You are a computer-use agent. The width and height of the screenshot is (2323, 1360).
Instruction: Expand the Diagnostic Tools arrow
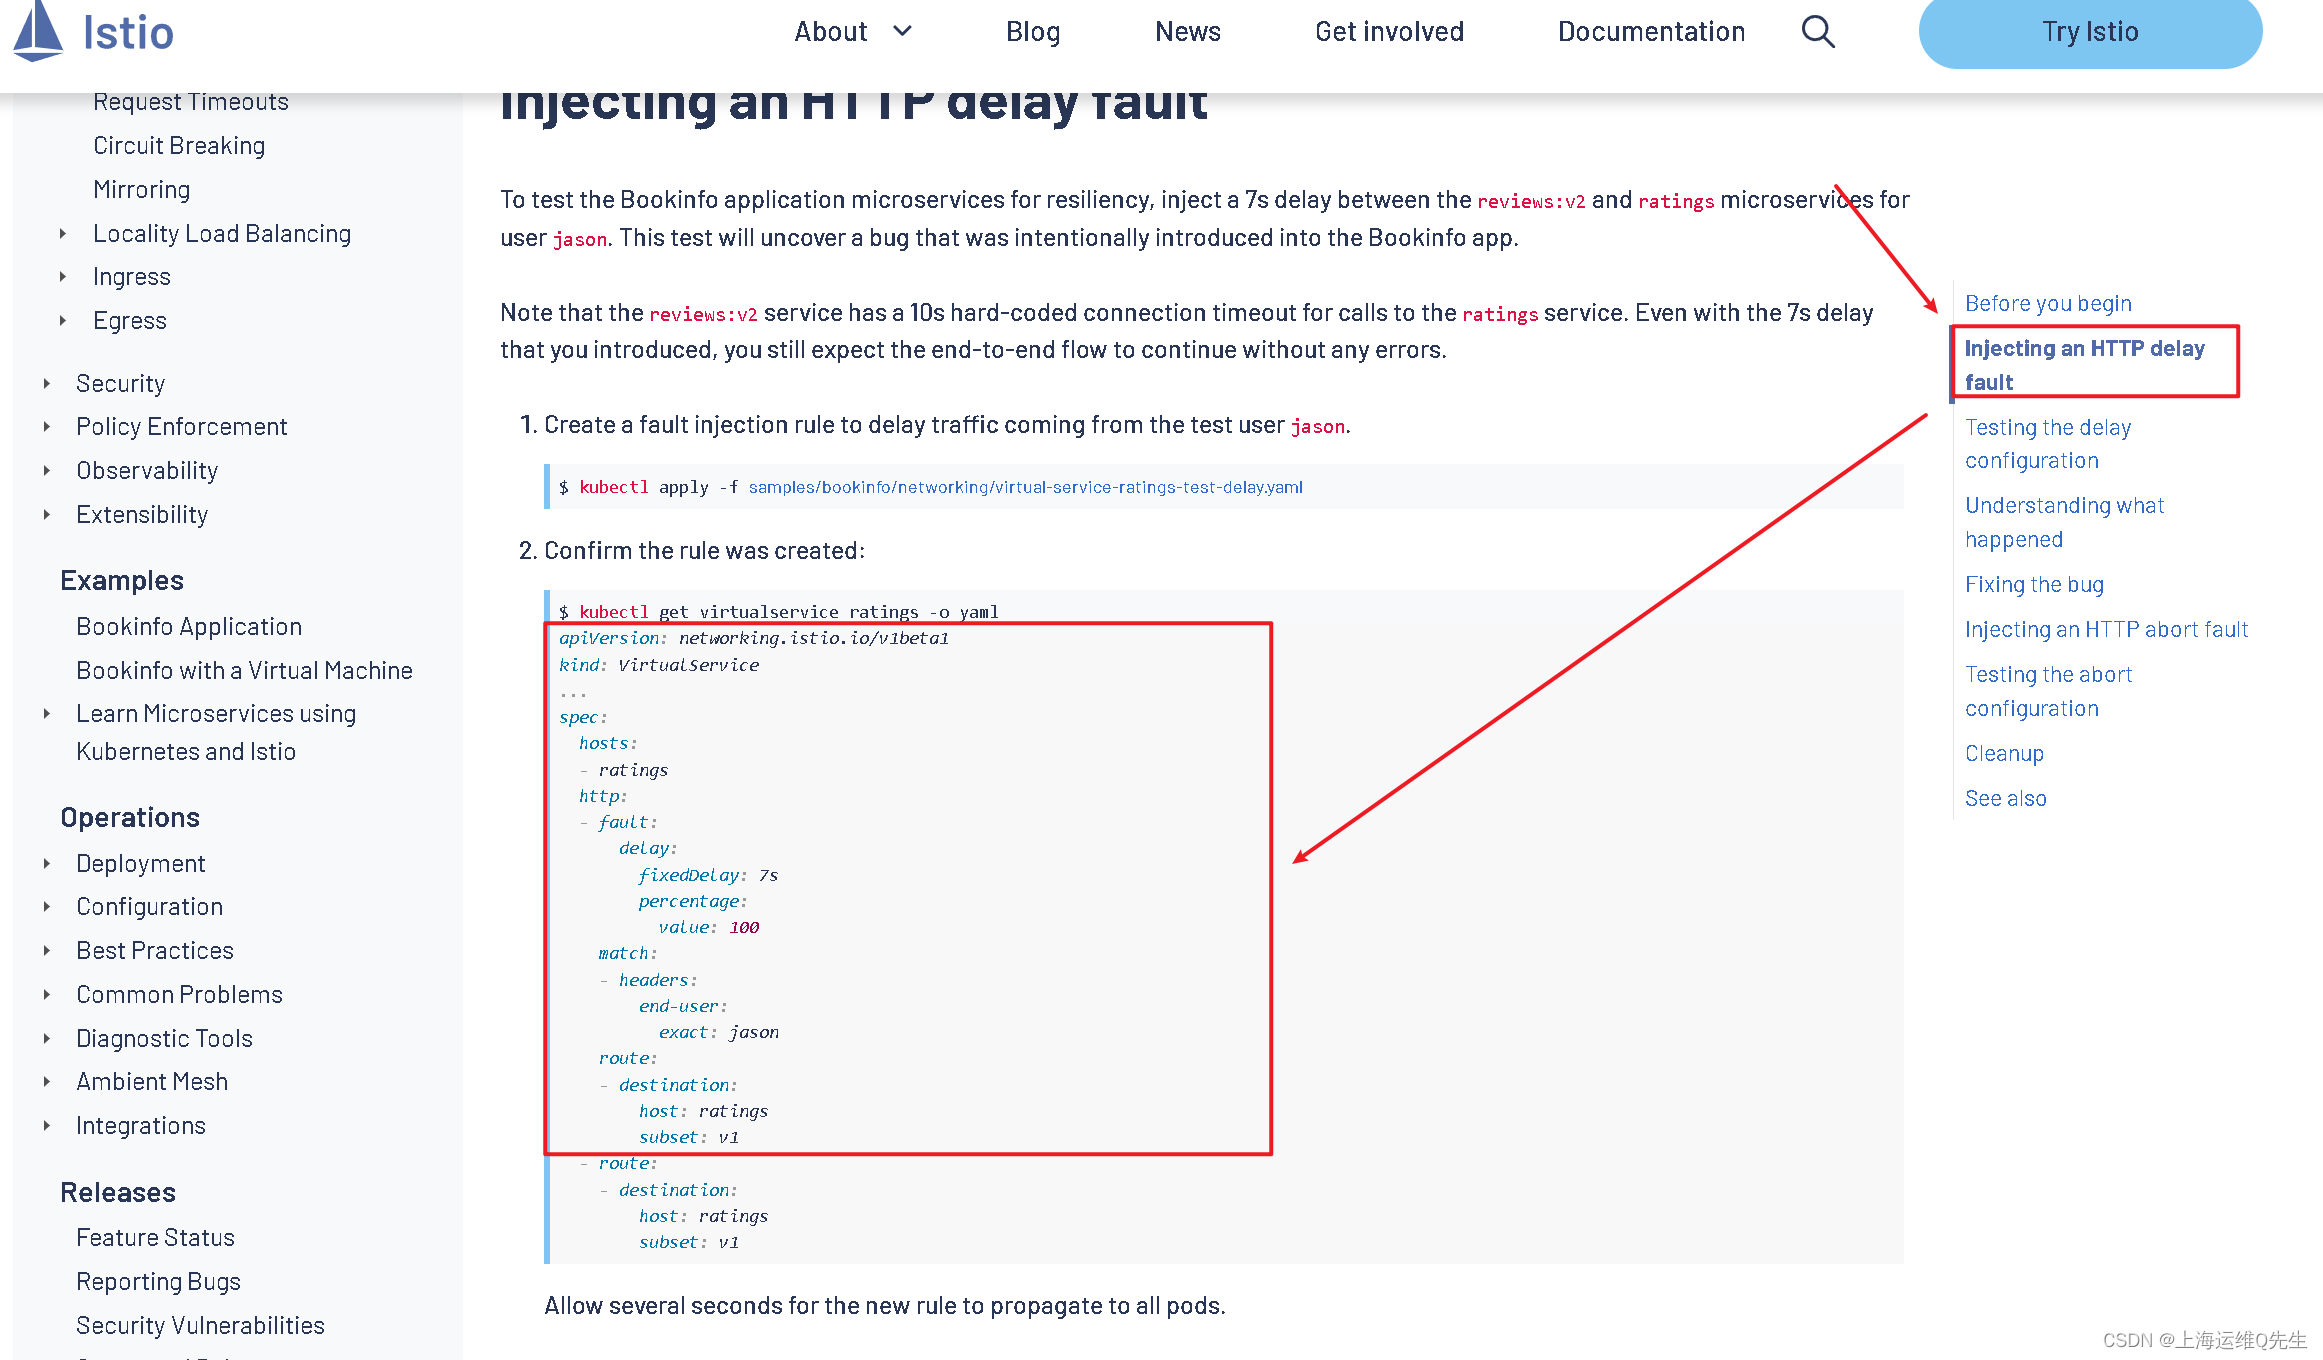[x=46, y=1039]
